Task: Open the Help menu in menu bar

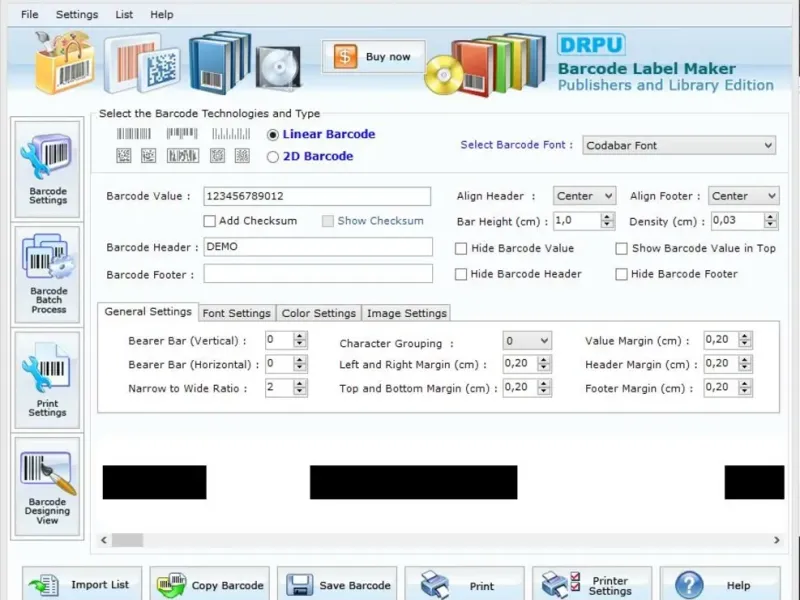Action: 162,14
